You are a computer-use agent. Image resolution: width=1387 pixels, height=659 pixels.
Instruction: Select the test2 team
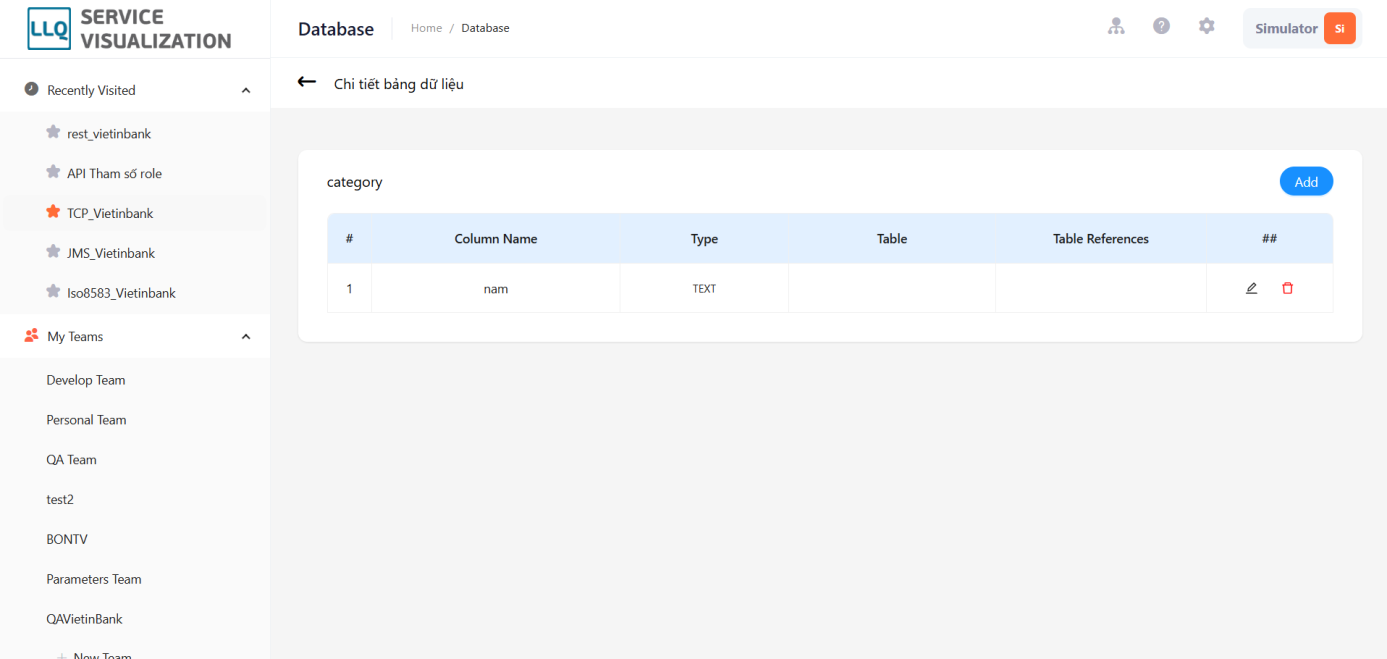coord(60,499)
